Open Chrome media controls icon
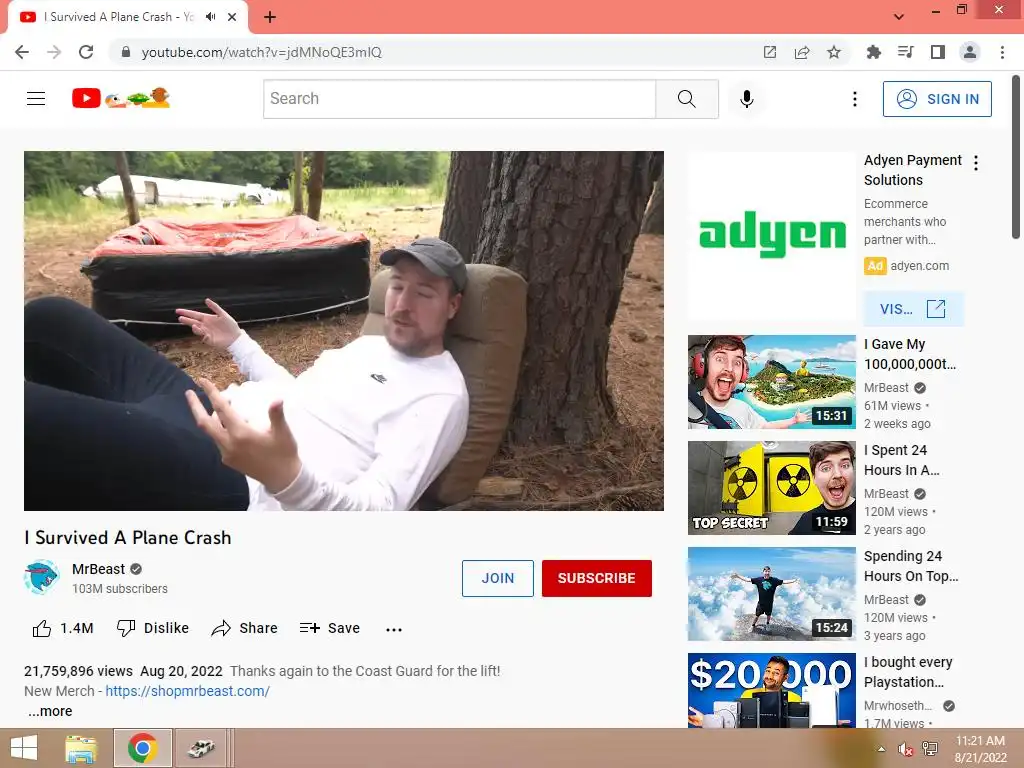The image size is (1024, 768). [905, 52]
